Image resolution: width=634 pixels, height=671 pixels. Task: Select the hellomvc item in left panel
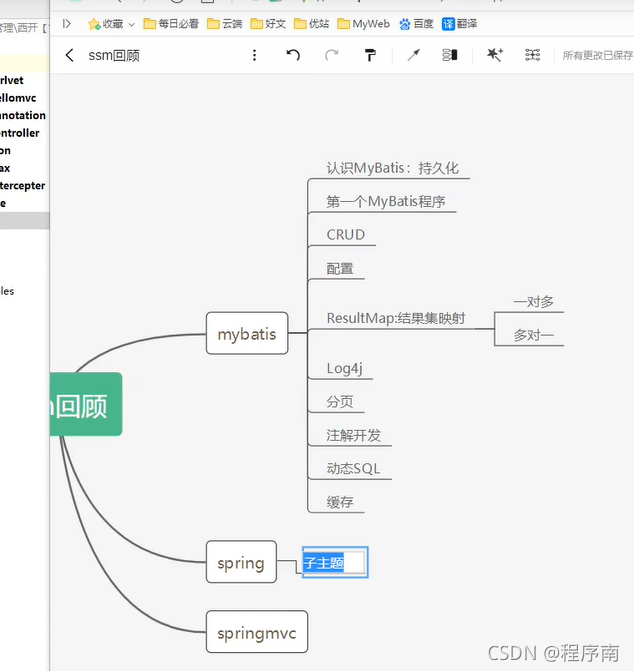[18, 98]
